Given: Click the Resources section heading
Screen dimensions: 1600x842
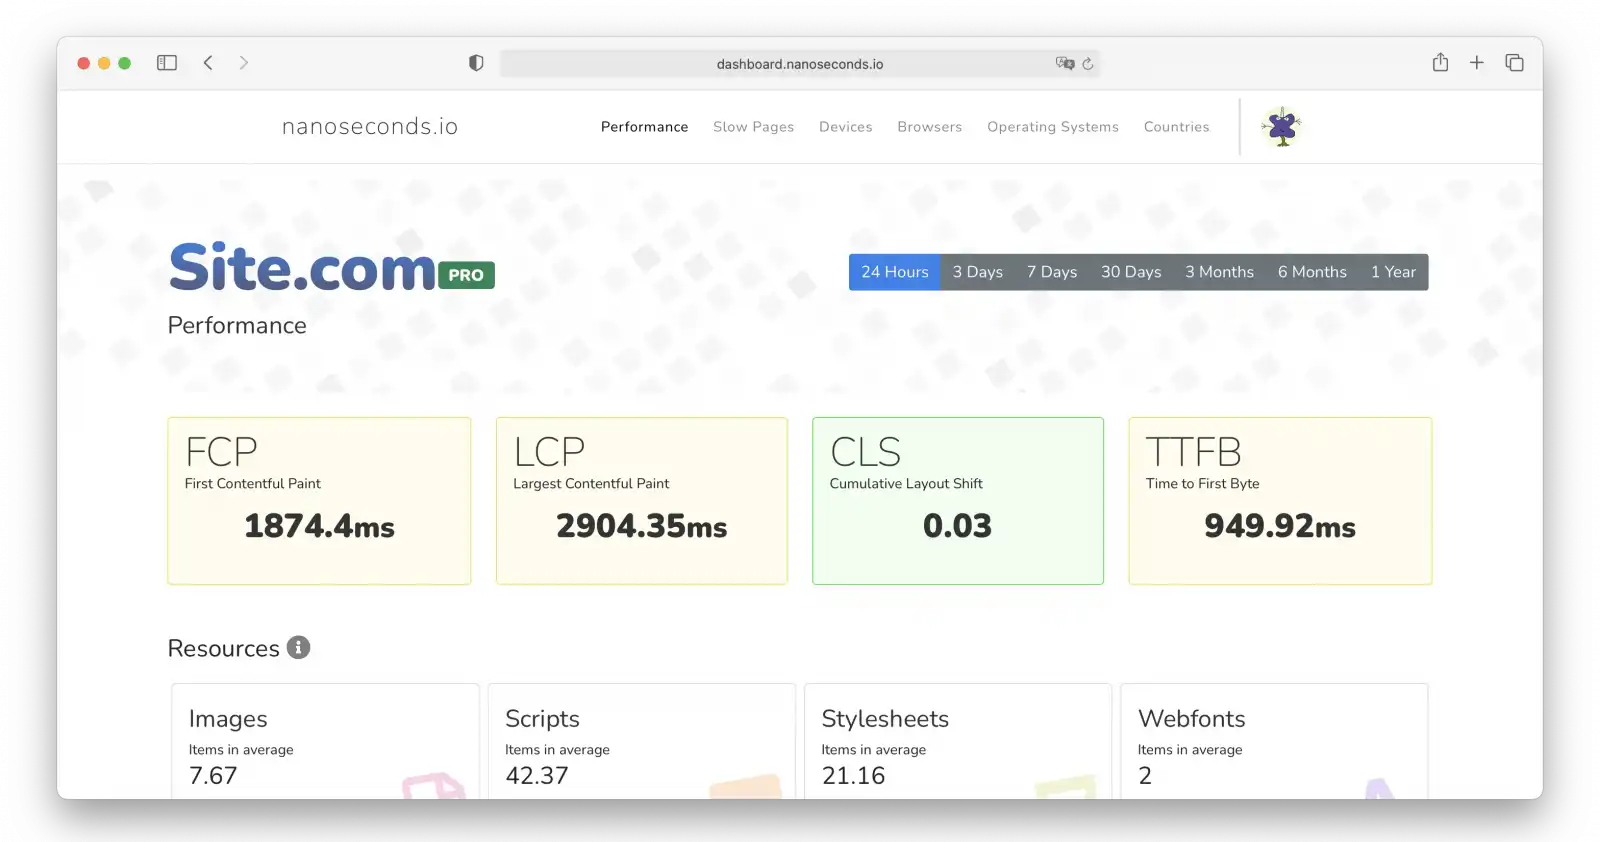Looking at the screenshot, I should pyautogui.click(x=224, y=648).
